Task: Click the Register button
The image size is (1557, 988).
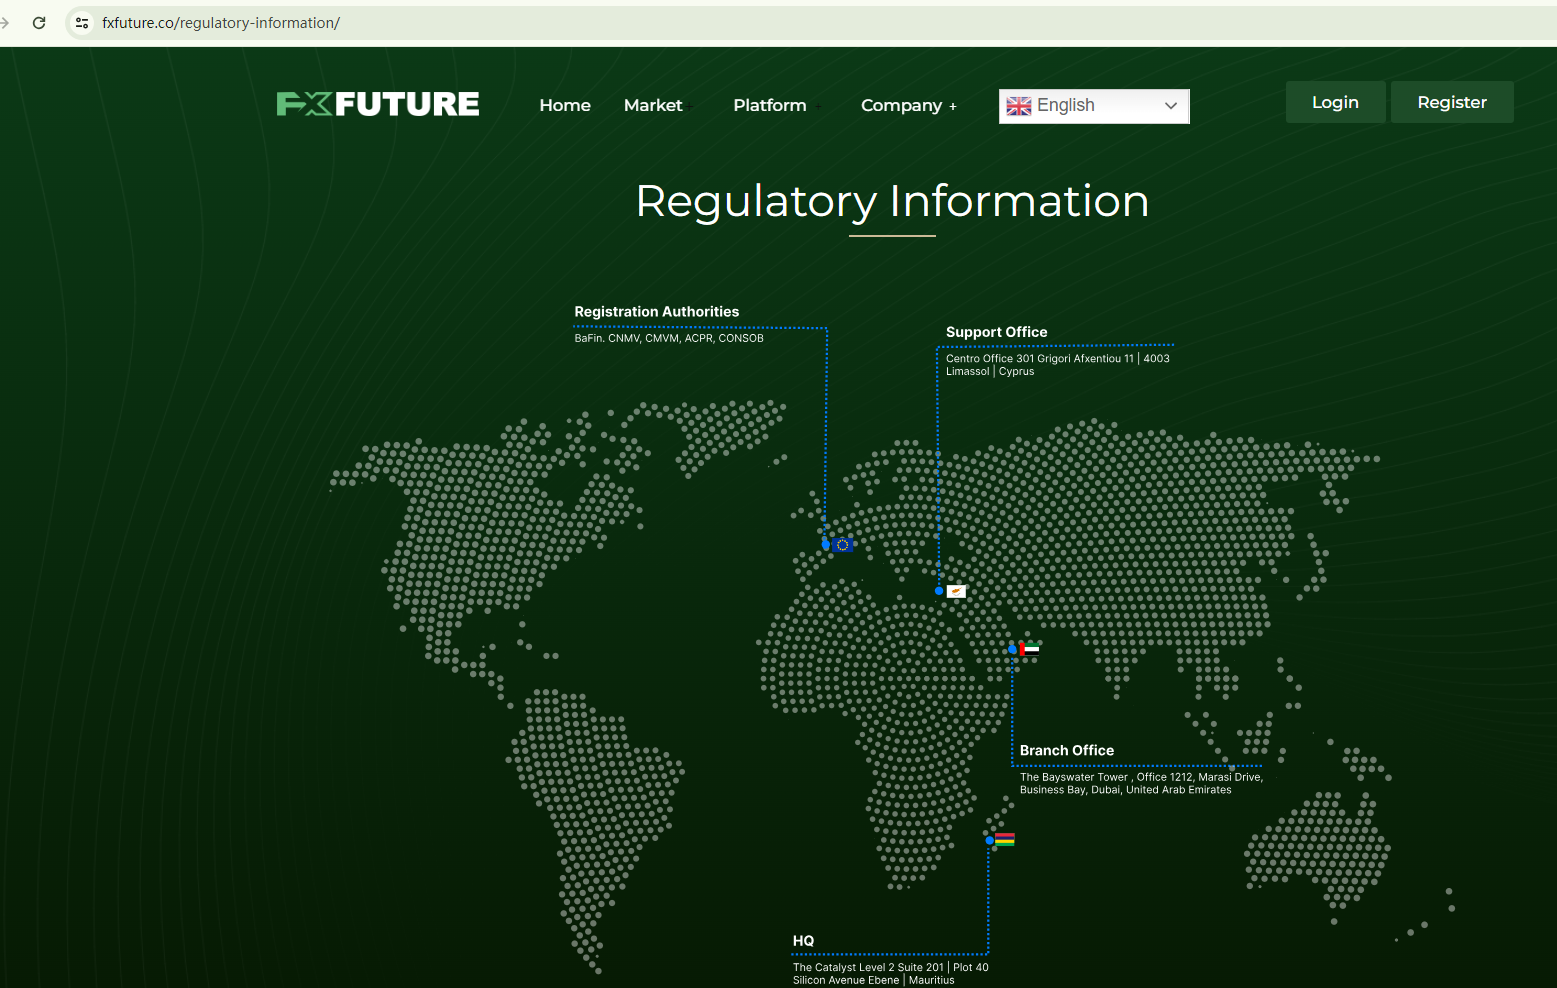Action: tap(1452, 102)
